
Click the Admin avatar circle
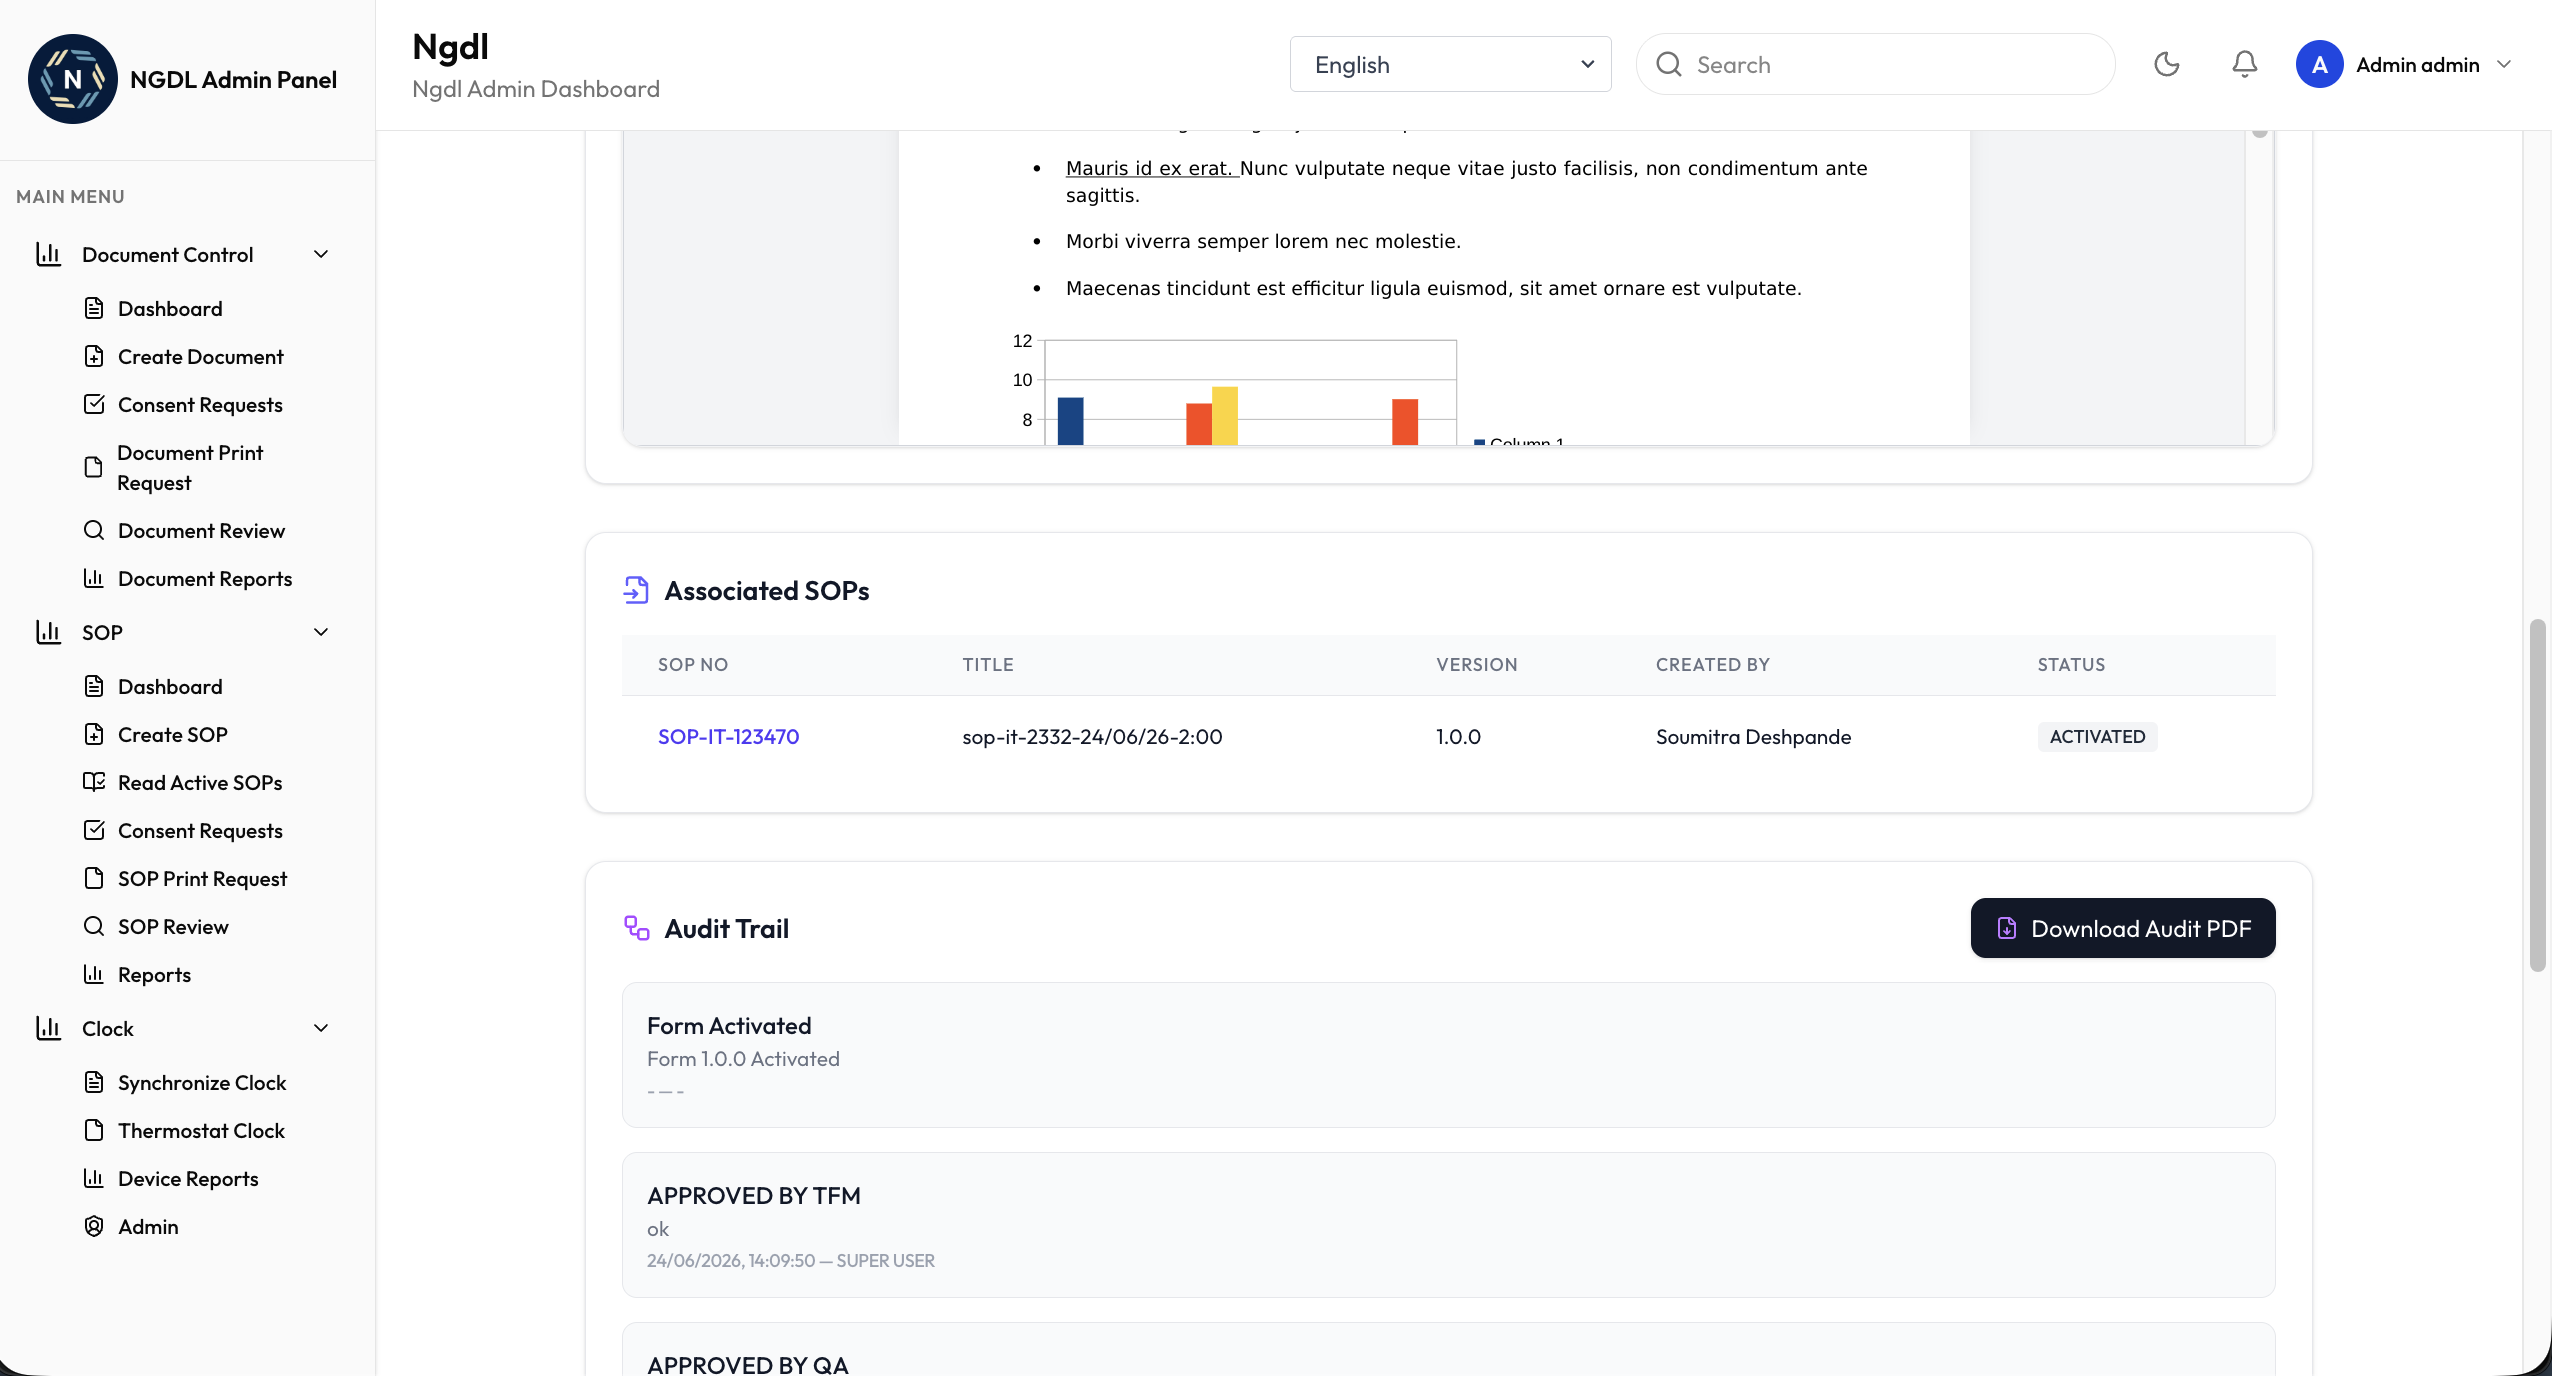pyautogui.click(x=2319, y=64)
